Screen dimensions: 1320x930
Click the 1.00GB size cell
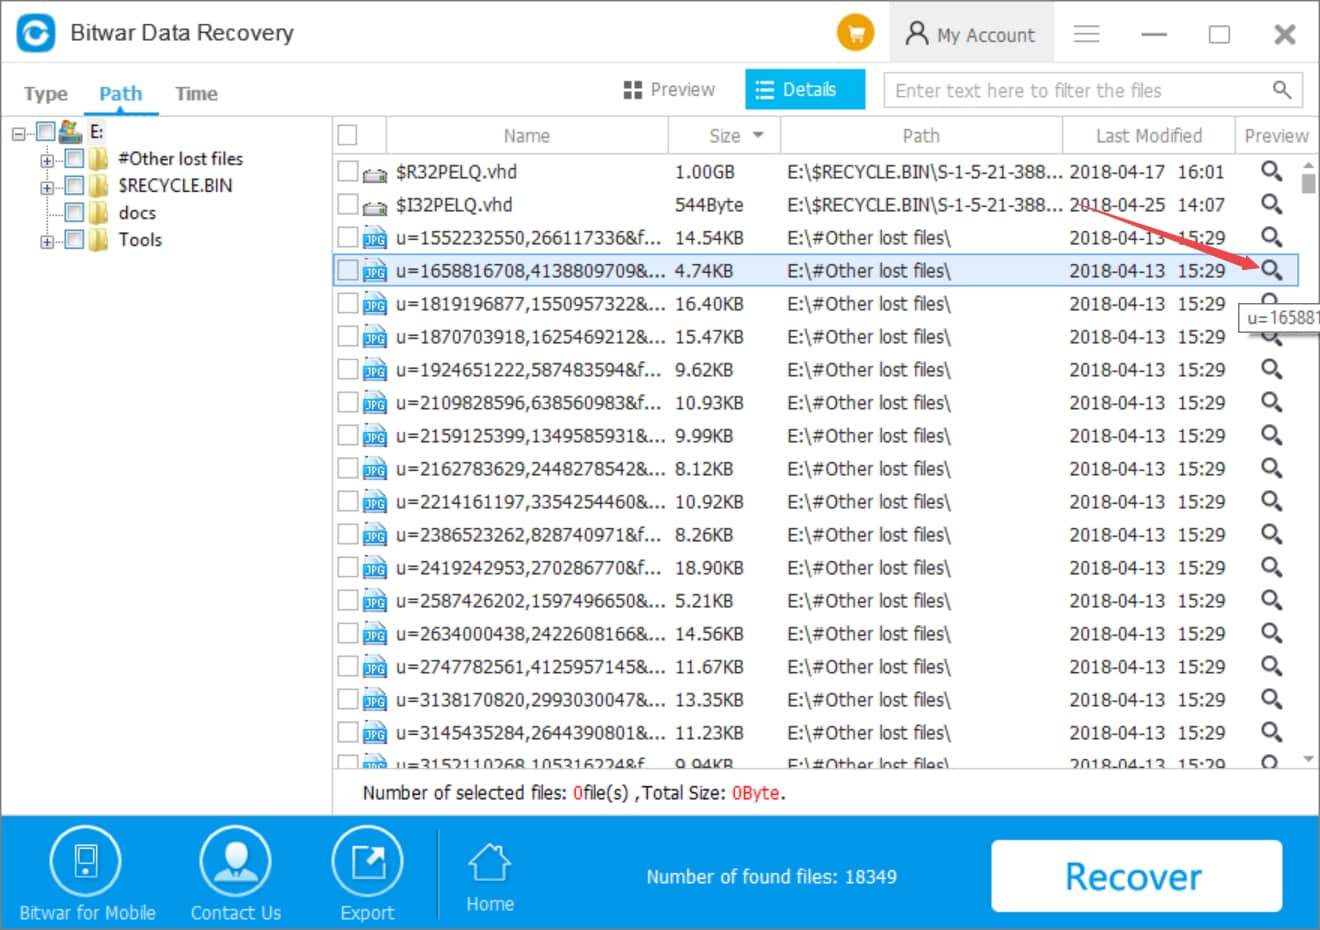pyautogui.click(x=705, y=171)
